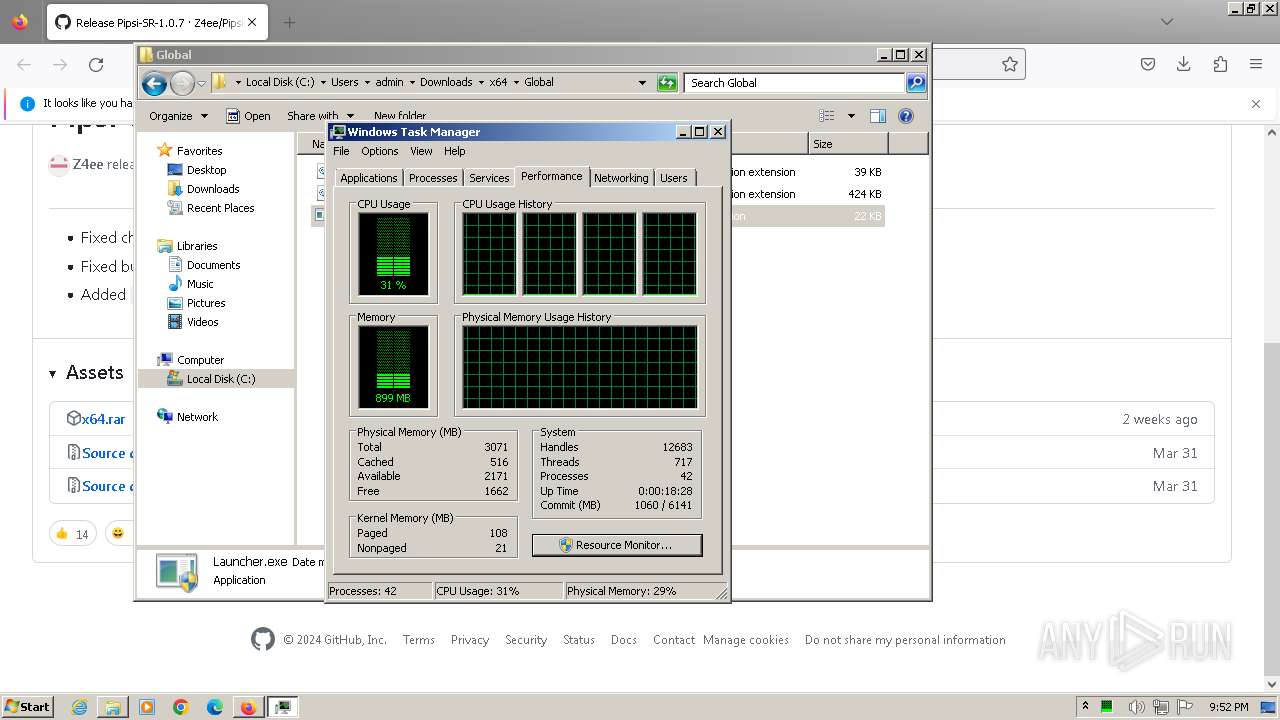Download the x64.rar asset
This screenshot has width=1280, height=720.
coord(103,419)
